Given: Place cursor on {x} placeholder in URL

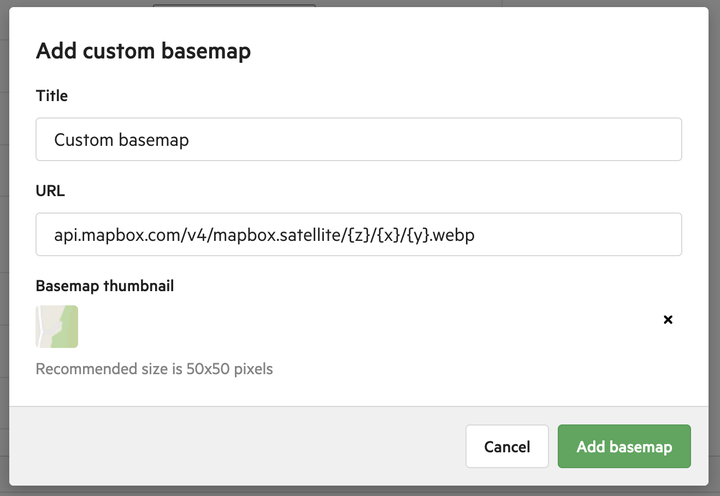Looking at the screenshot, I should [389, 235].
